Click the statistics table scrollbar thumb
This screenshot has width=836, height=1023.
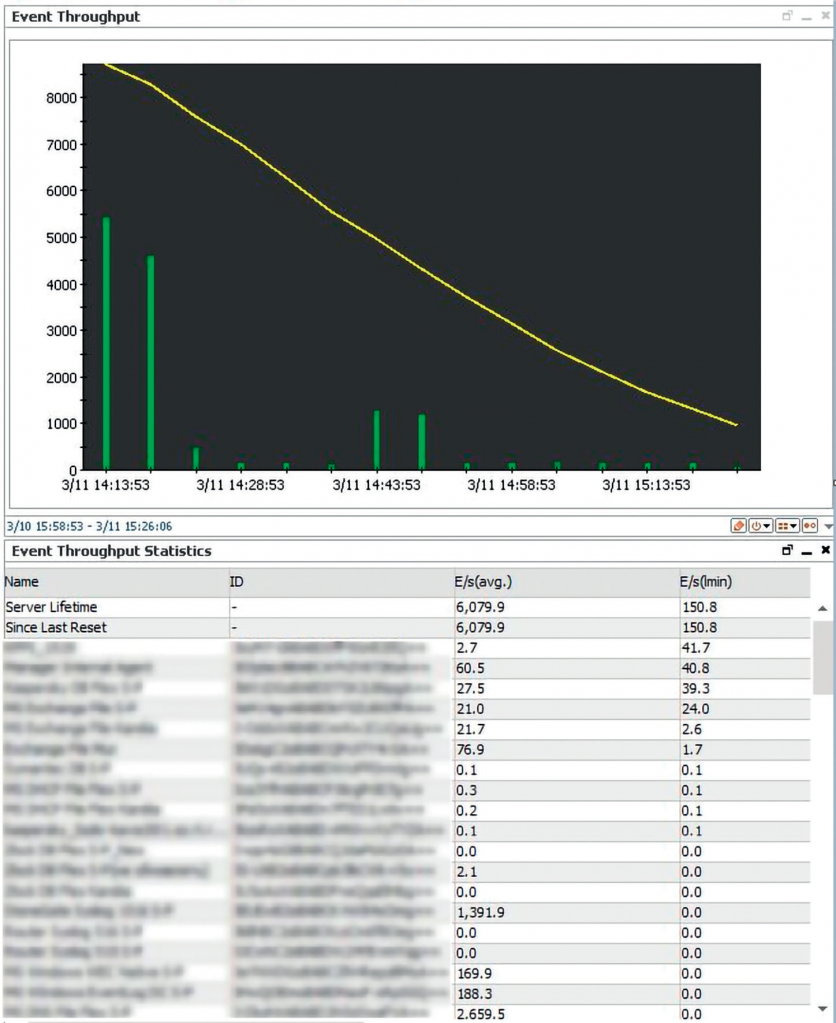click(823, 658)
